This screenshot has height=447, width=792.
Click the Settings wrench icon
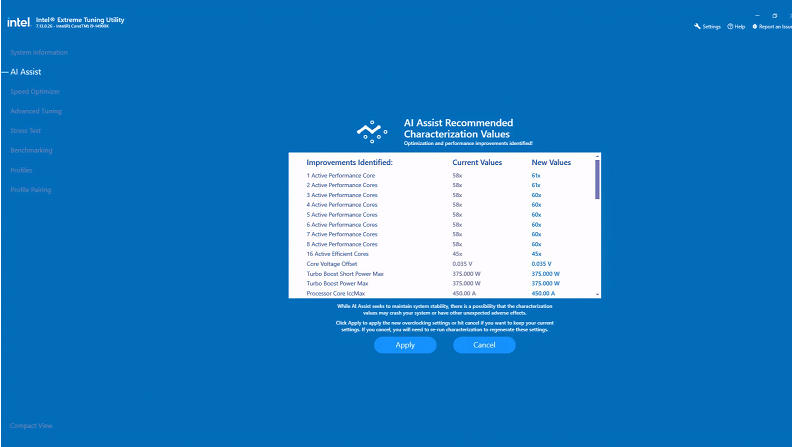pos(698,26)
